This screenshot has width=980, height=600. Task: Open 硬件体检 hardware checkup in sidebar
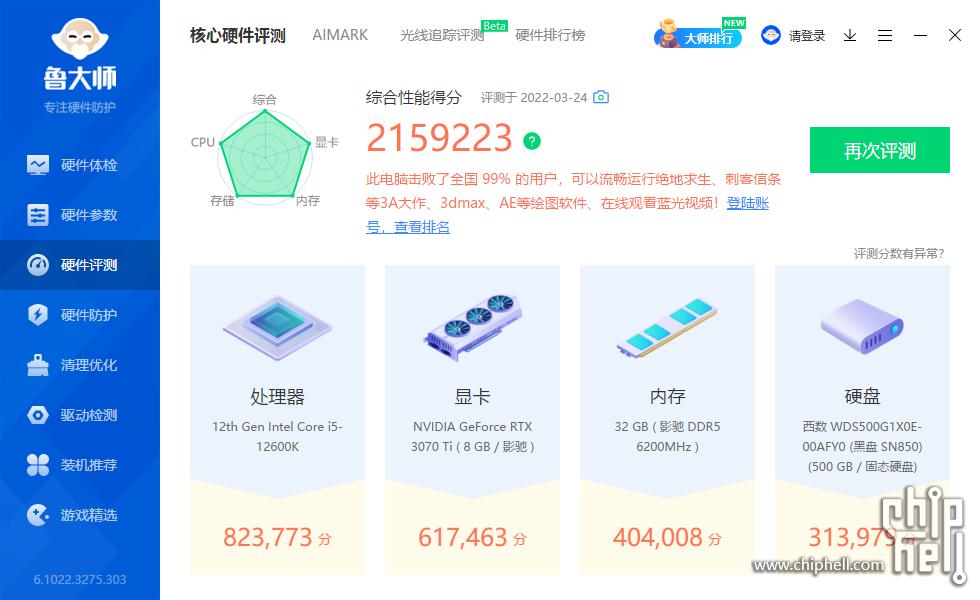[x=80, y=165]
